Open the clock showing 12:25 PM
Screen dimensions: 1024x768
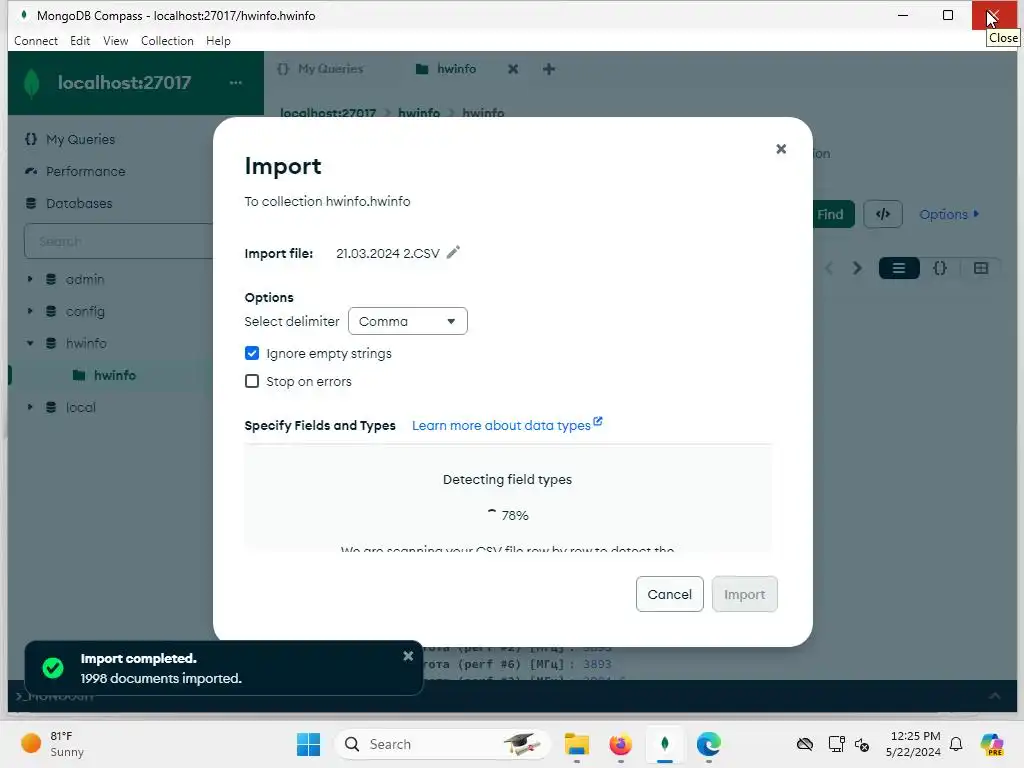coord(913,744)
